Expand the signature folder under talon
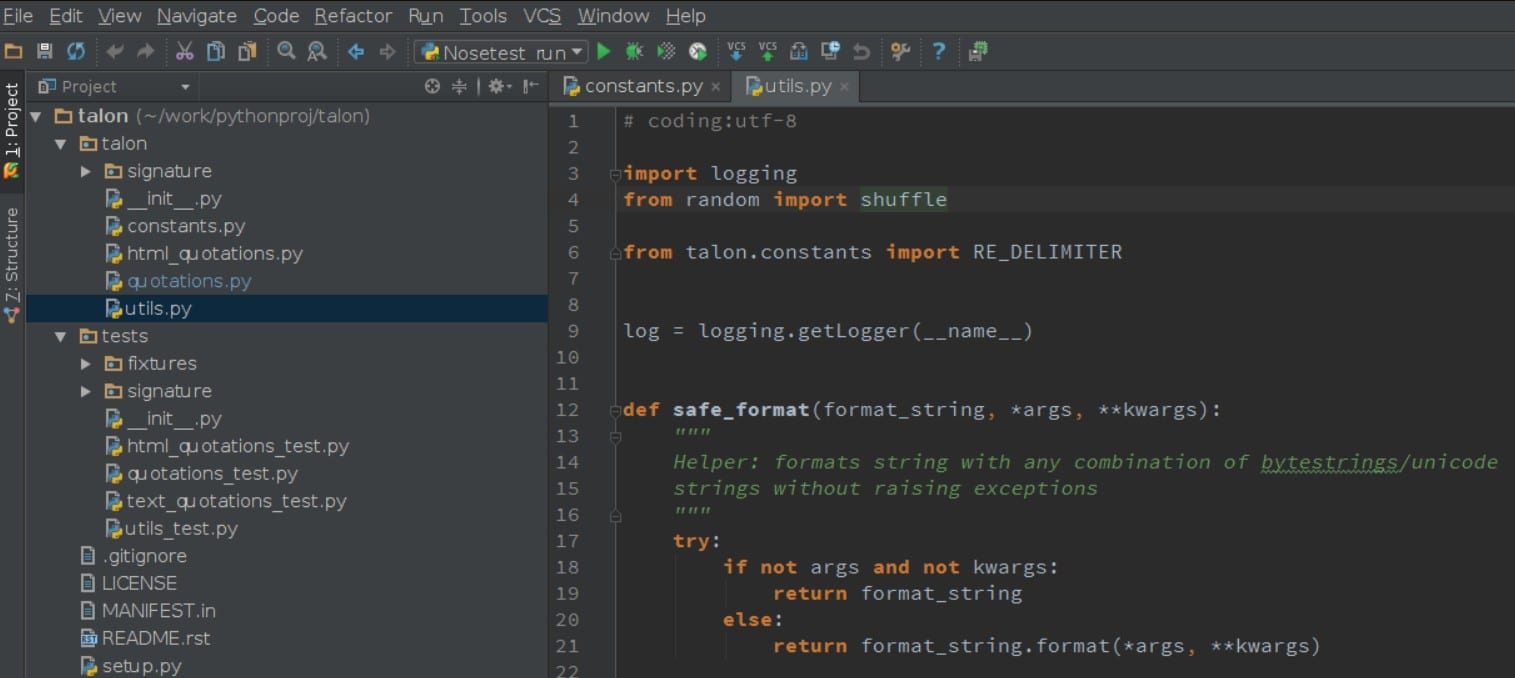Screen dimensions: 1515x678 coord(85,170)
